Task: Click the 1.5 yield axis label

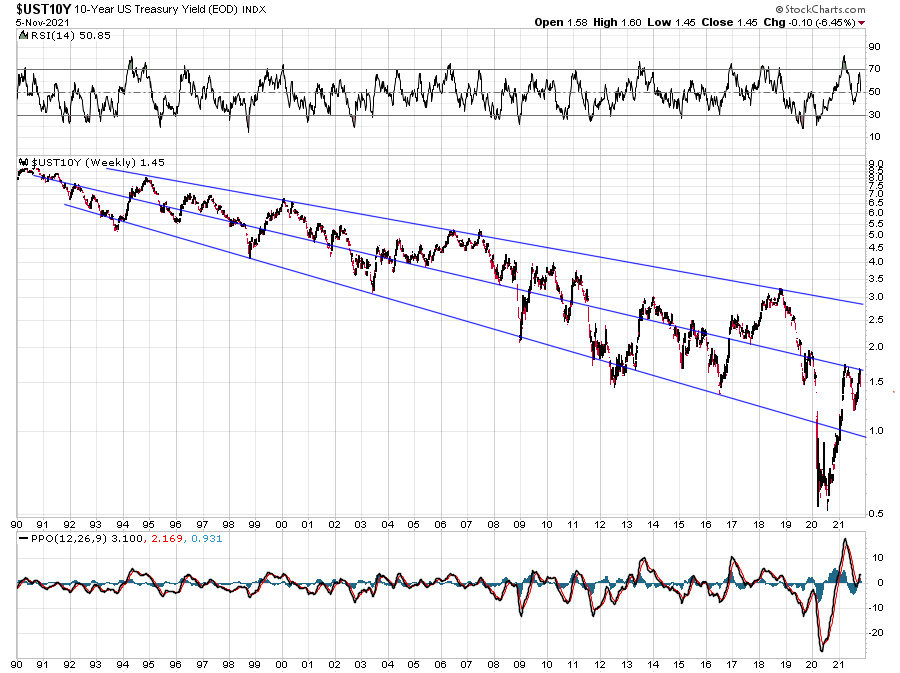Action: (x=876, y=382)
